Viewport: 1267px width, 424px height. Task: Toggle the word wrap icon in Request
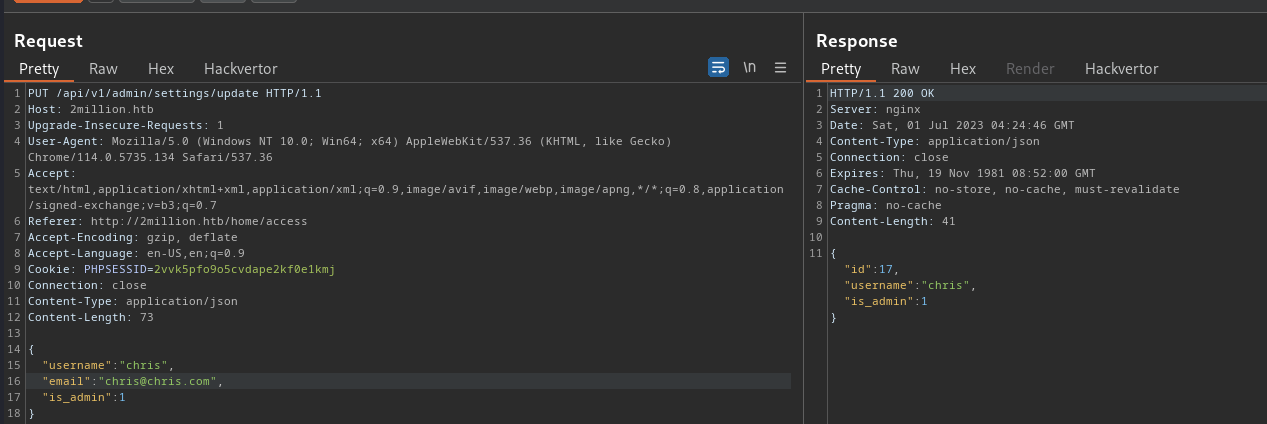[x=718, y=67]
